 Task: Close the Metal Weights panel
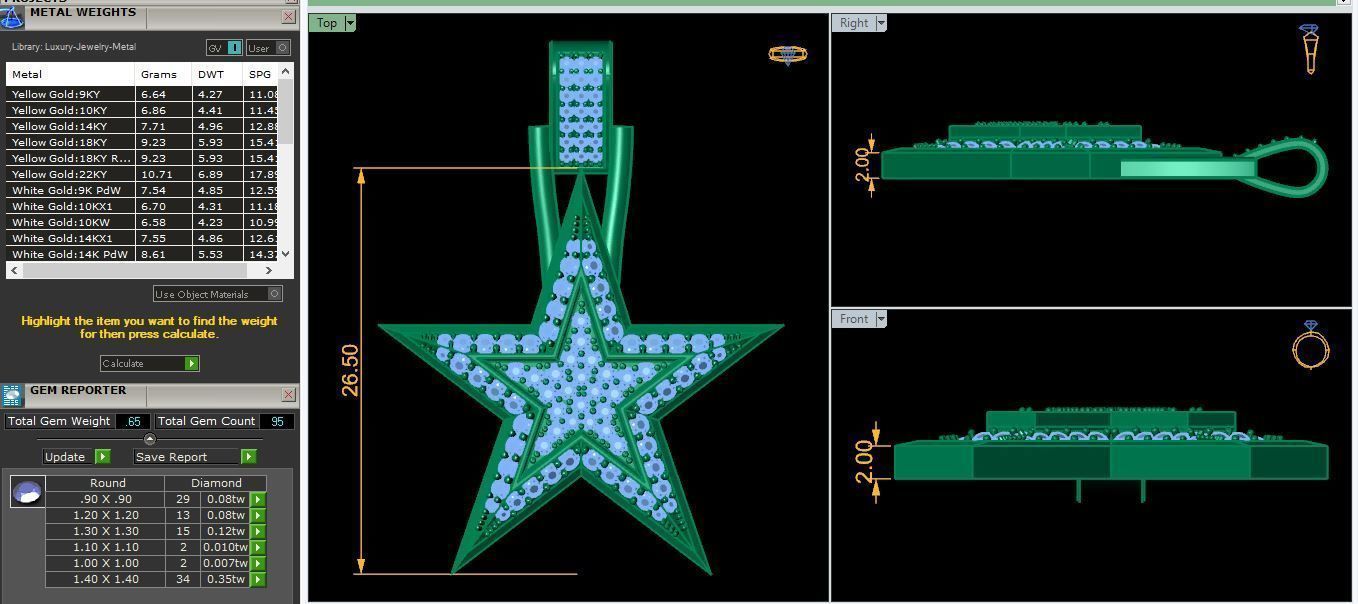(x=289, y=16)
